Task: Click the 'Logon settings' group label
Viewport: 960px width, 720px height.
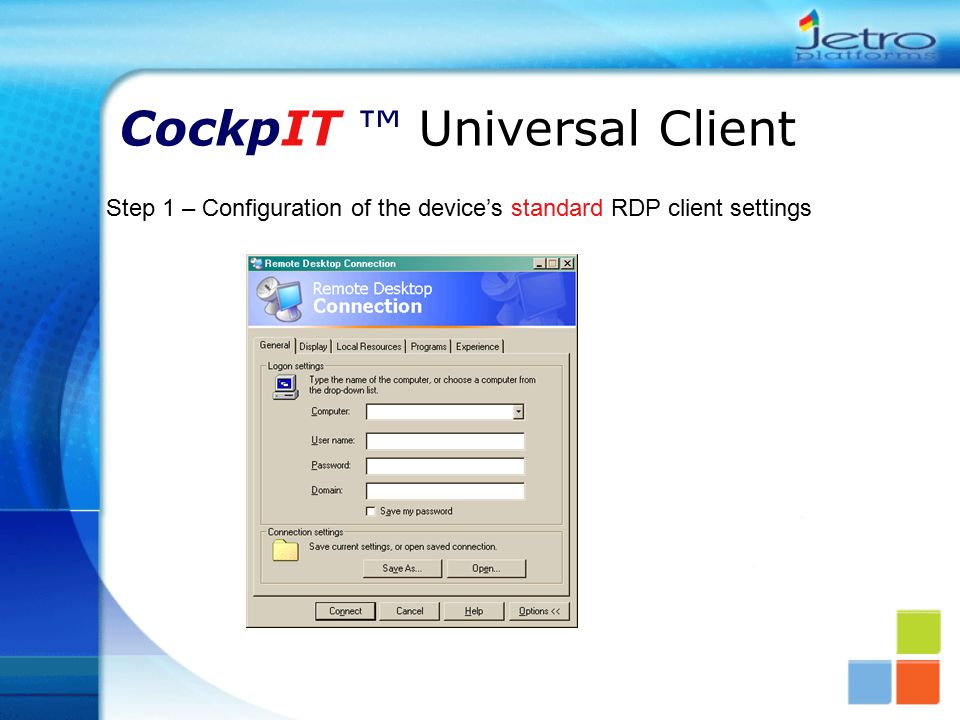Action: coord(296,366)
